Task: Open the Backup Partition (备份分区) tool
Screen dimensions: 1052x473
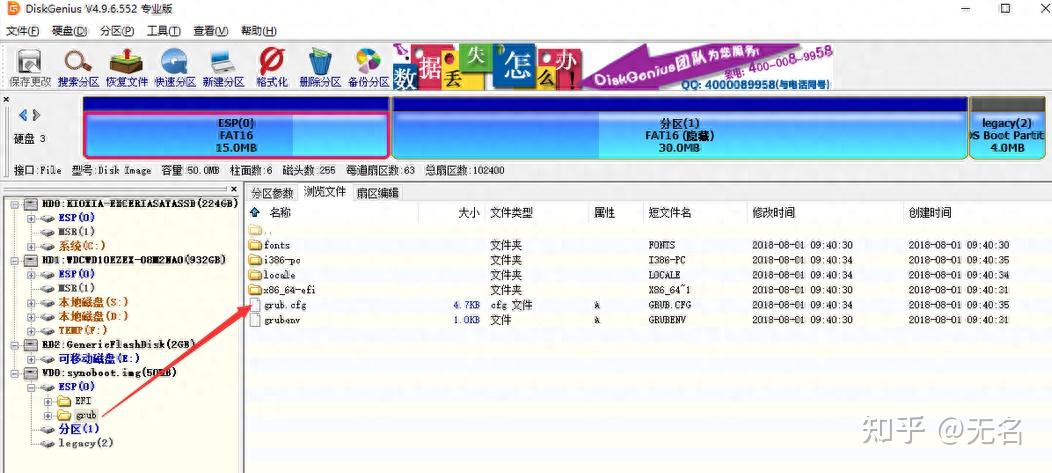Action: point(368,68)
